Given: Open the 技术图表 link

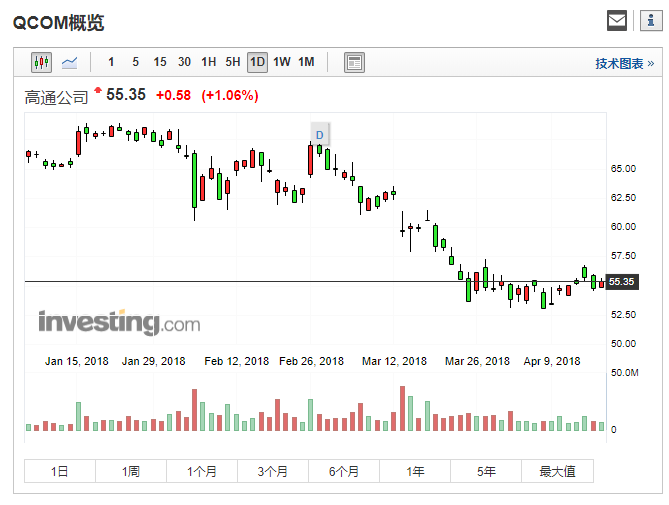Looking at the screenshot, I should point(625,64).
